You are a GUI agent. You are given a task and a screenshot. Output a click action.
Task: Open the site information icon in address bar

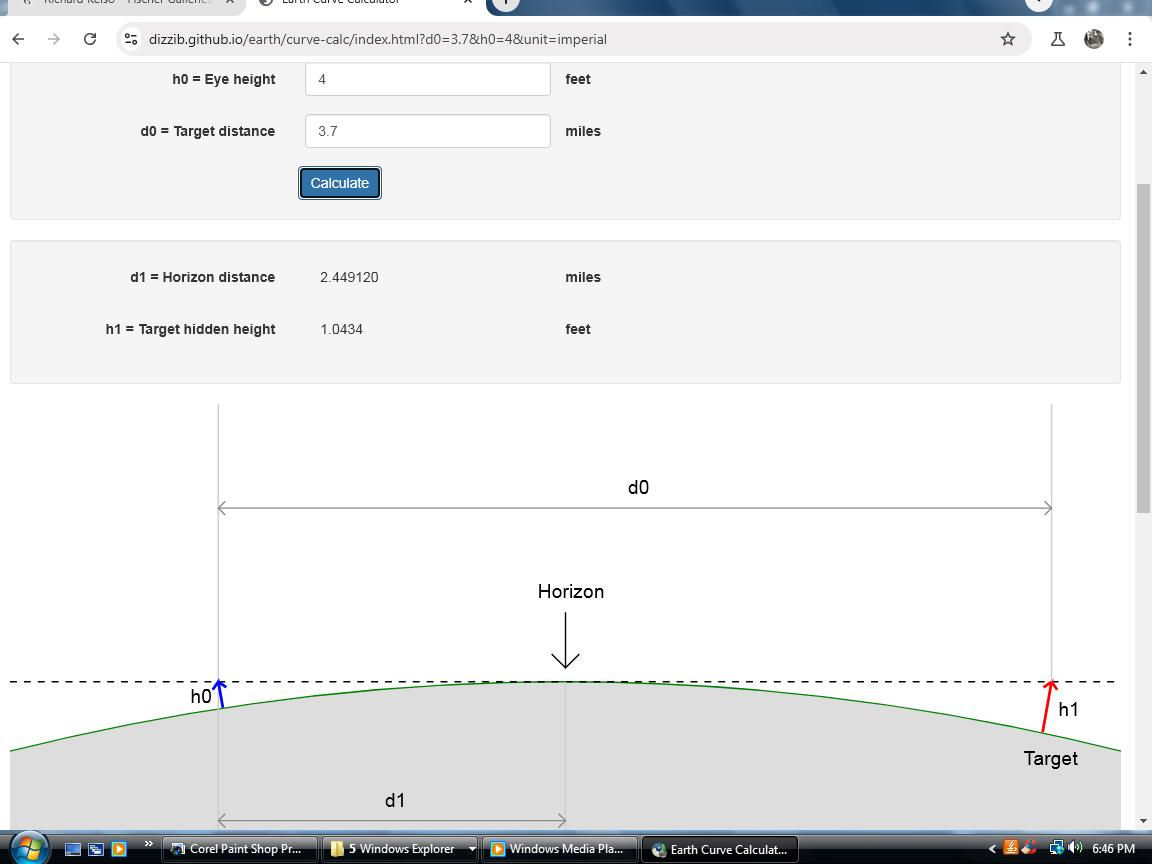[x=131, y=39]
